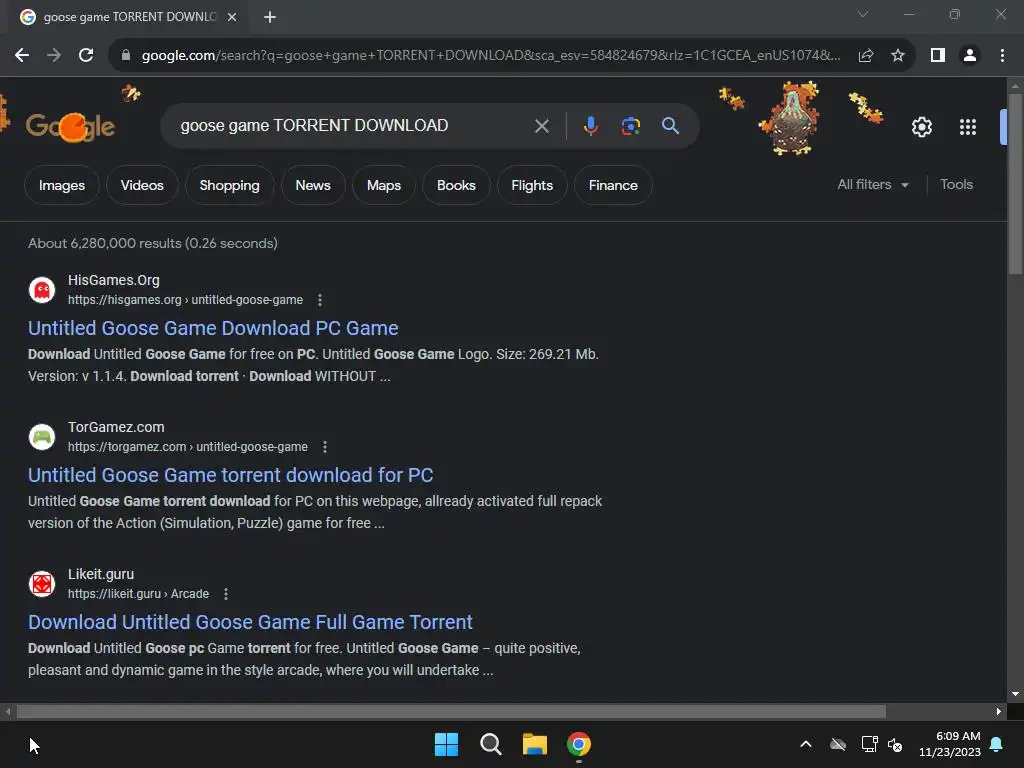
Task: Click the TorGamez.com site favicon
Action: pos(42,436)
